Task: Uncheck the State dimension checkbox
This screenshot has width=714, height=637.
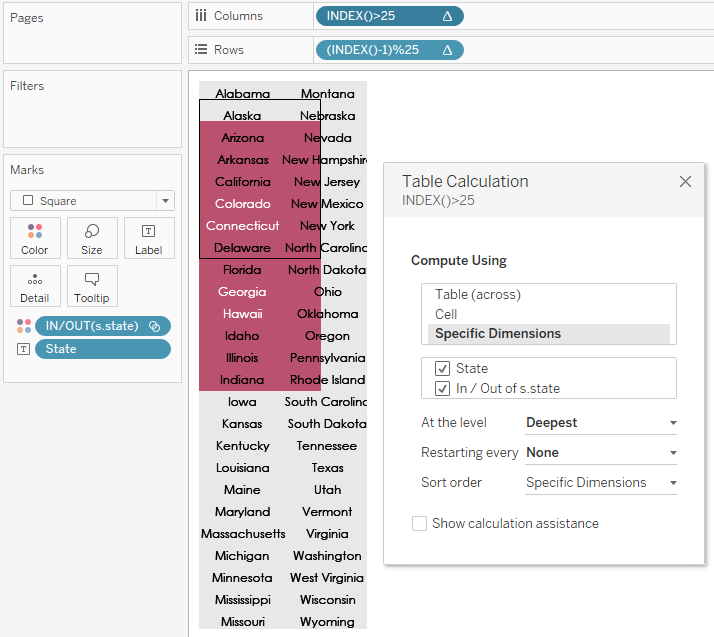Action: [443, 369]
